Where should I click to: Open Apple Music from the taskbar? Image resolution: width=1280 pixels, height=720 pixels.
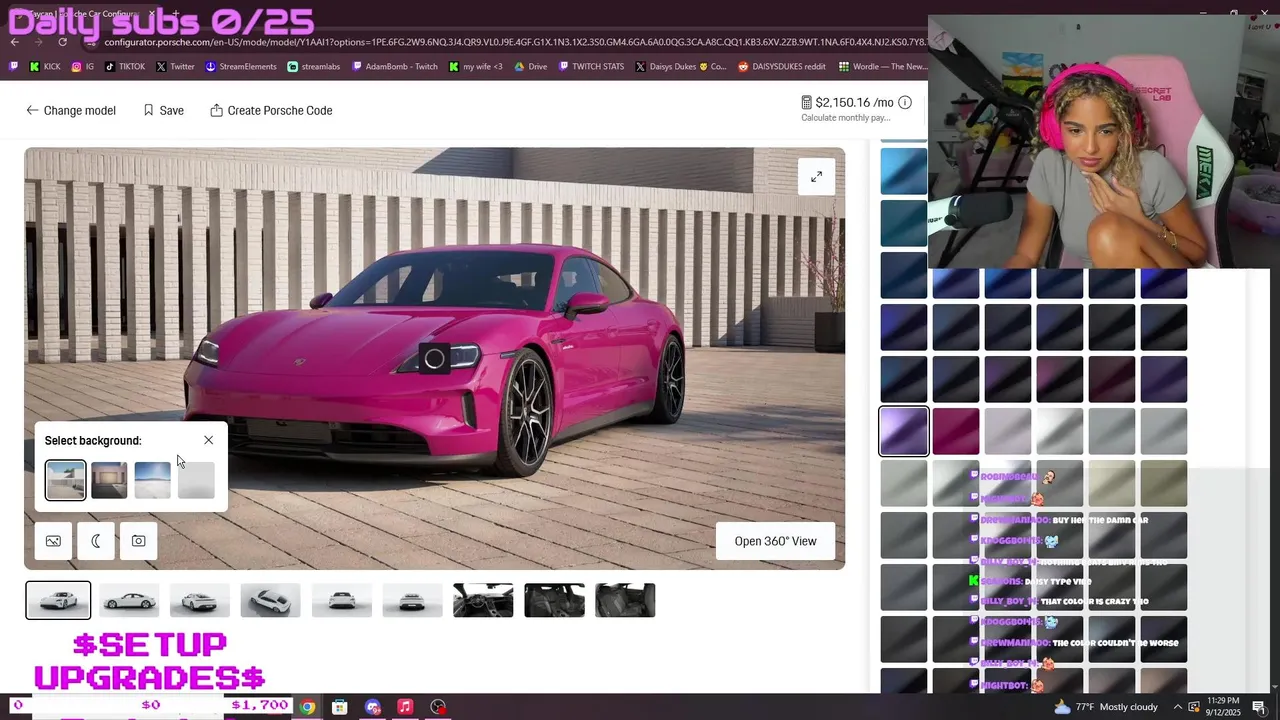coord(405,707)
